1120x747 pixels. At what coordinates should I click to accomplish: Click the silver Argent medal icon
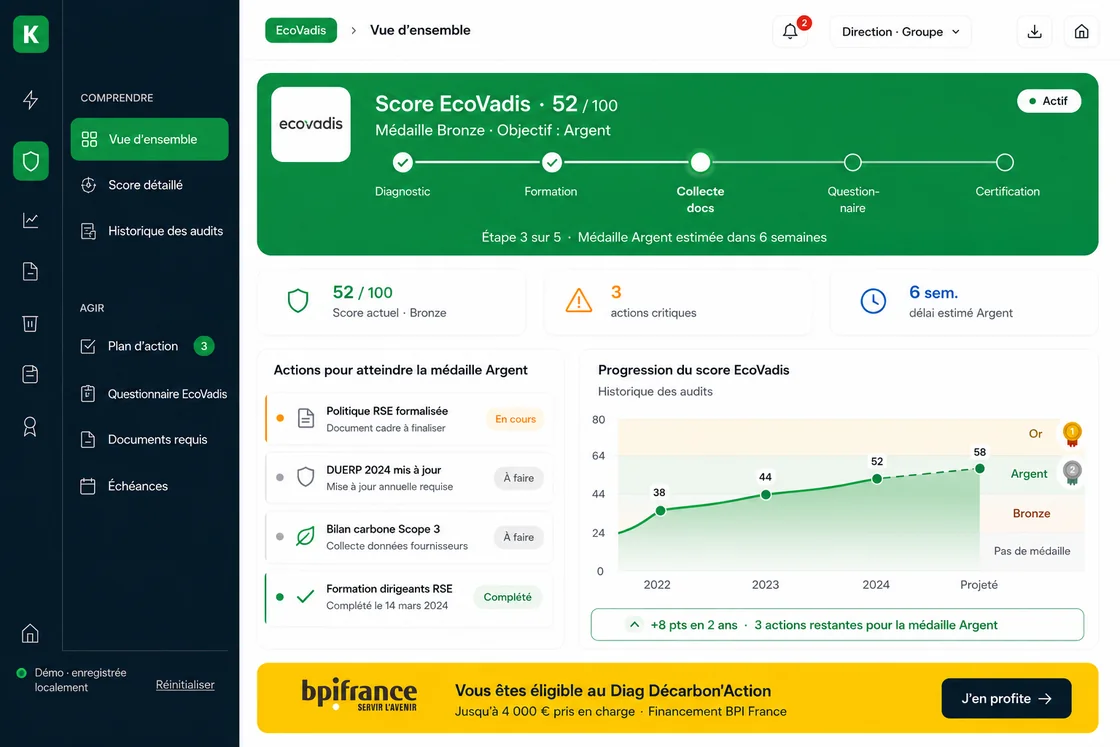coord(1071,473)
